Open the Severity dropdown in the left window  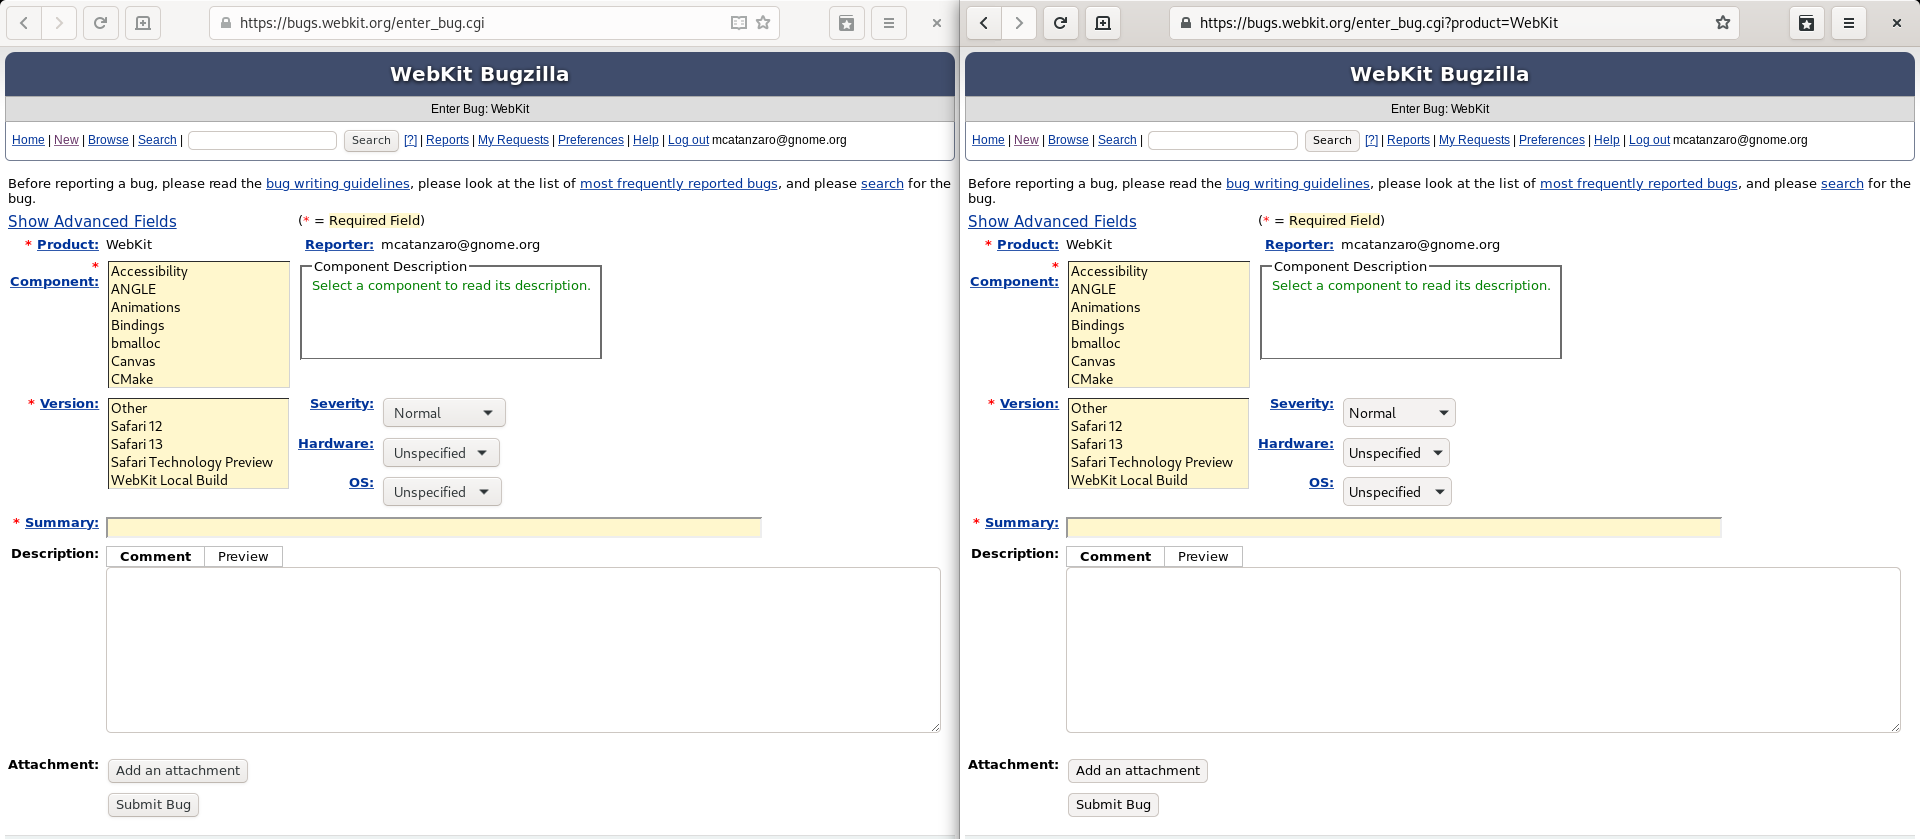point(444,413)
